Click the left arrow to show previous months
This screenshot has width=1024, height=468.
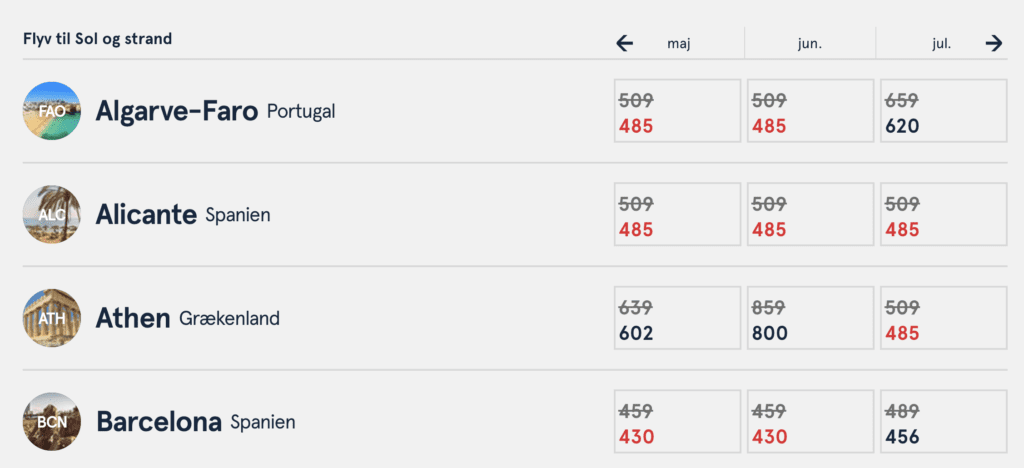[625, 43]
